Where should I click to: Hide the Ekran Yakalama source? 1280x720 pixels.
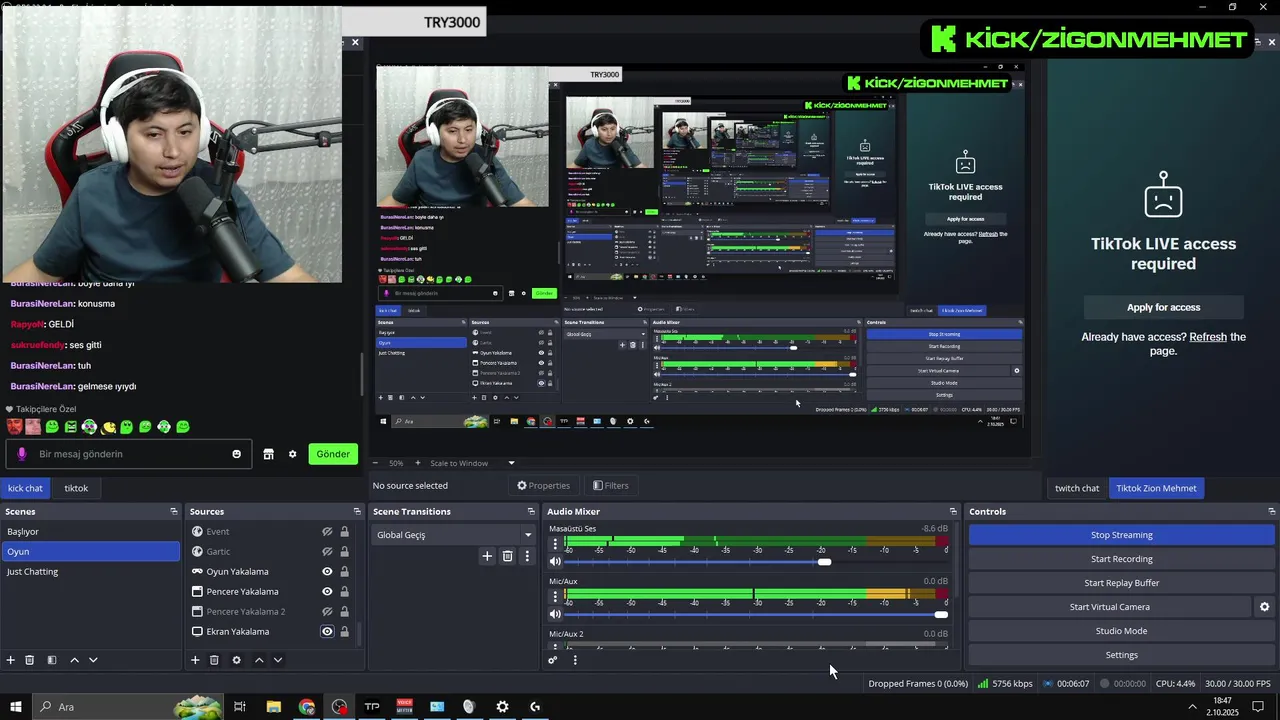(327, 632)
